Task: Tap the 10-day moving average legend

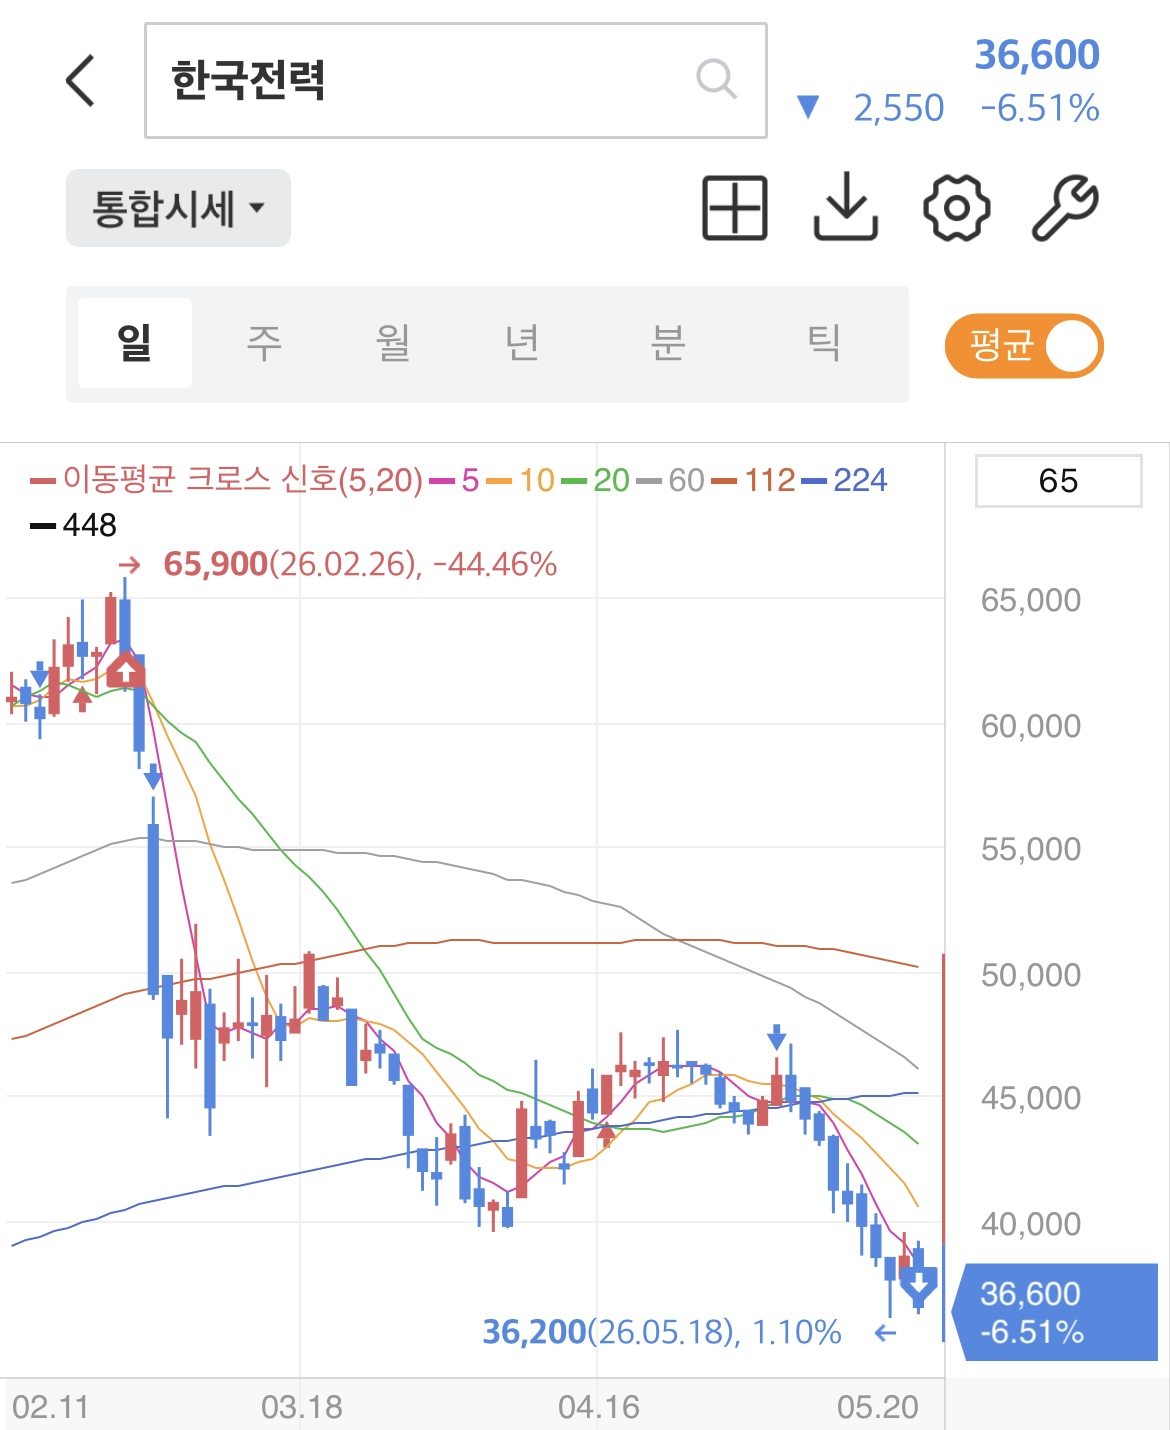Action: coord(521,480)
